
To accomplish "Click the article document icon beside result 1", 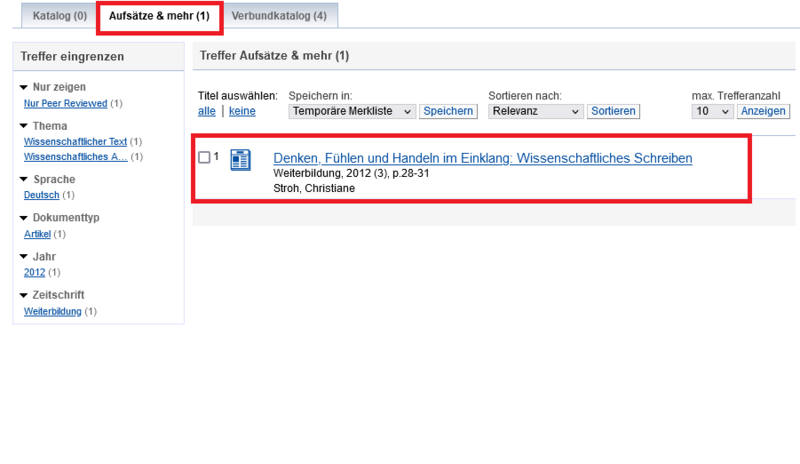I will [240, 160].
